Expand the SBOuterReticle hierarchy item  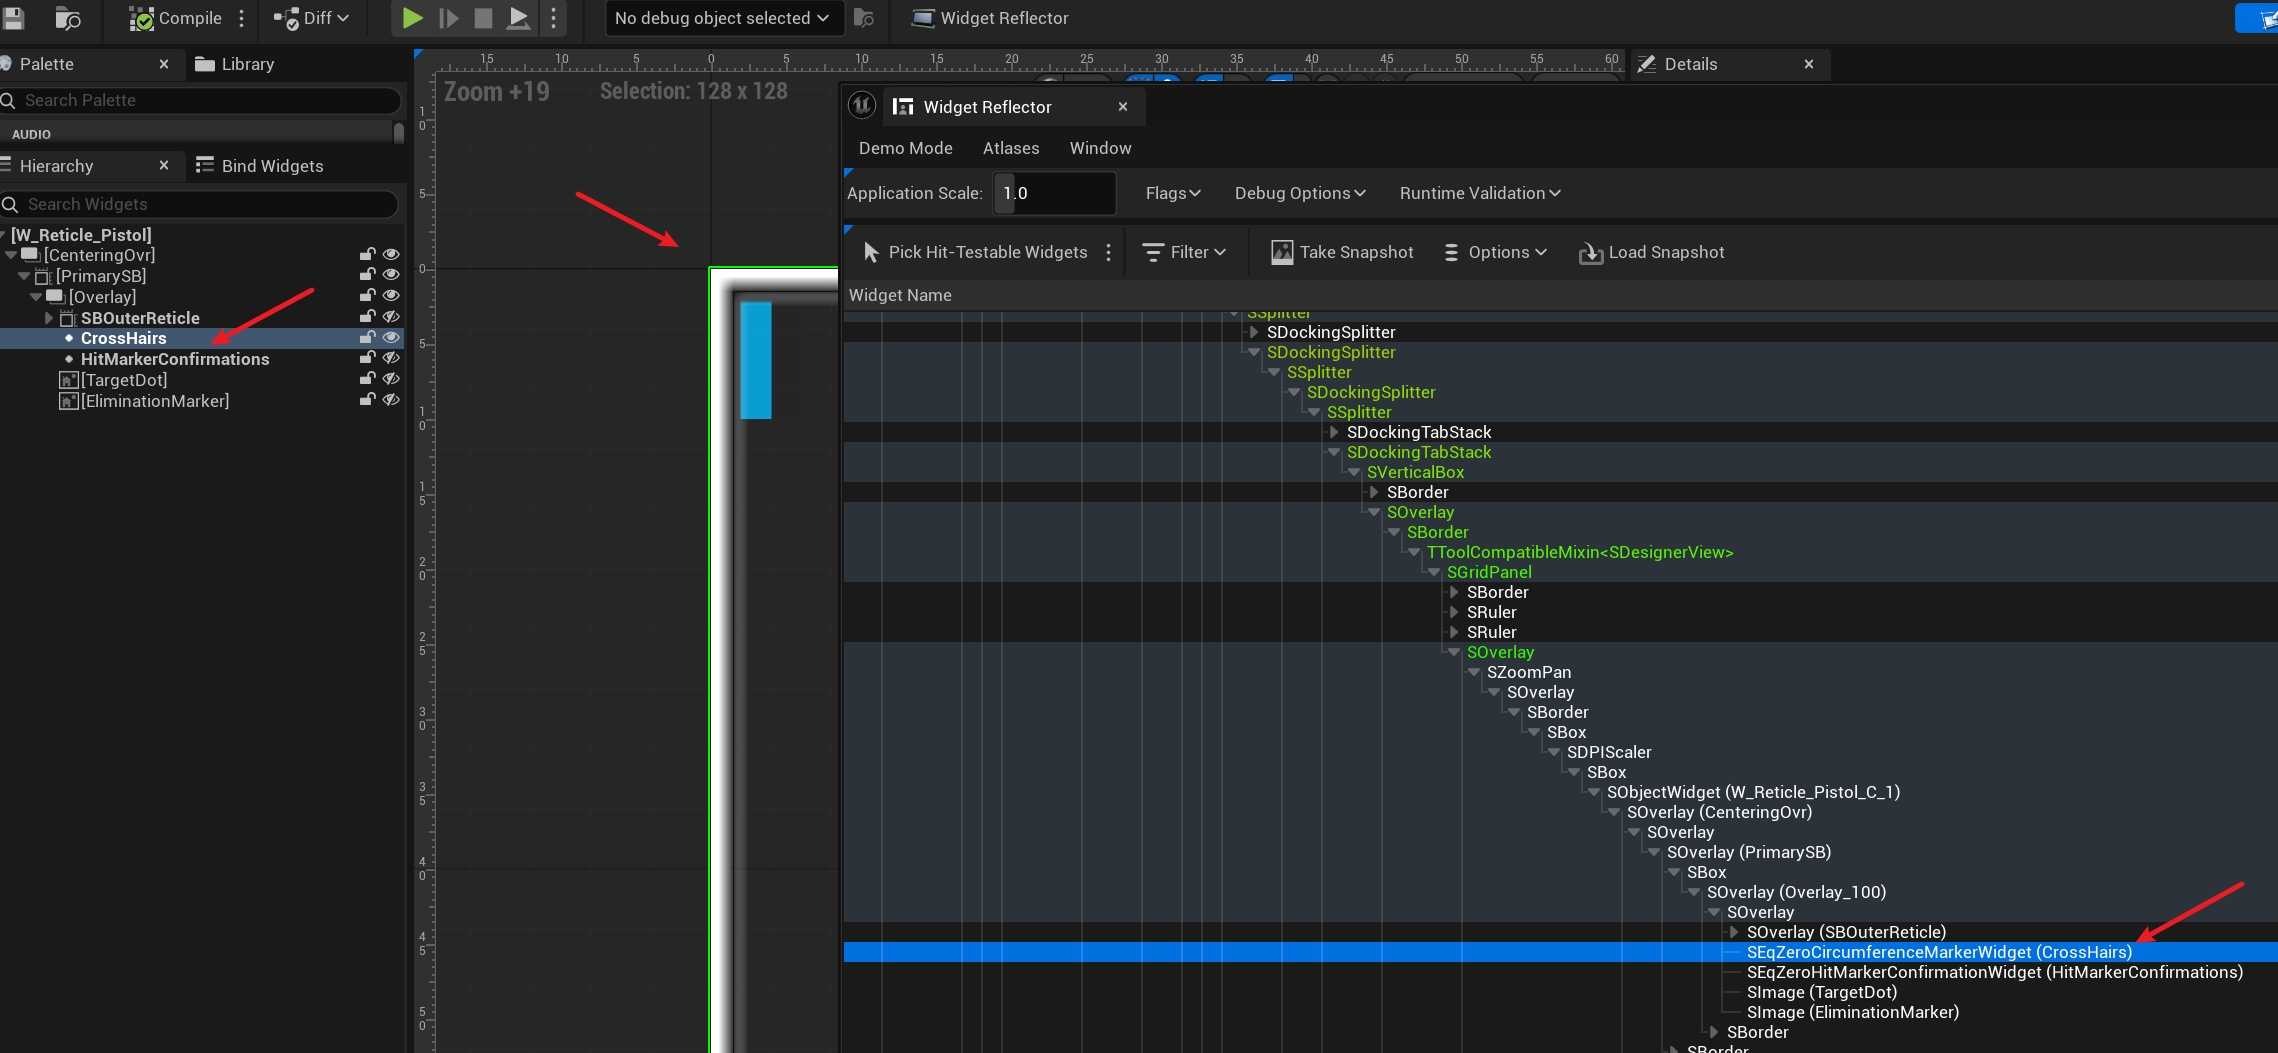(49, 318)
